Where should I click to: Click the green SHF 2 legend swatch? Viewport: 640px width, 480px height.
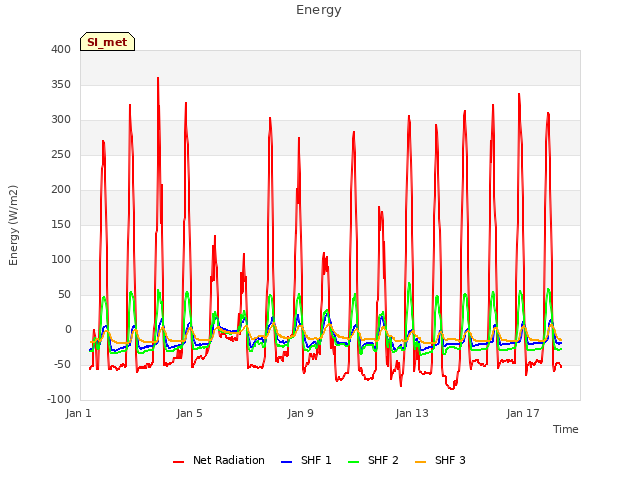click(353, 462)
